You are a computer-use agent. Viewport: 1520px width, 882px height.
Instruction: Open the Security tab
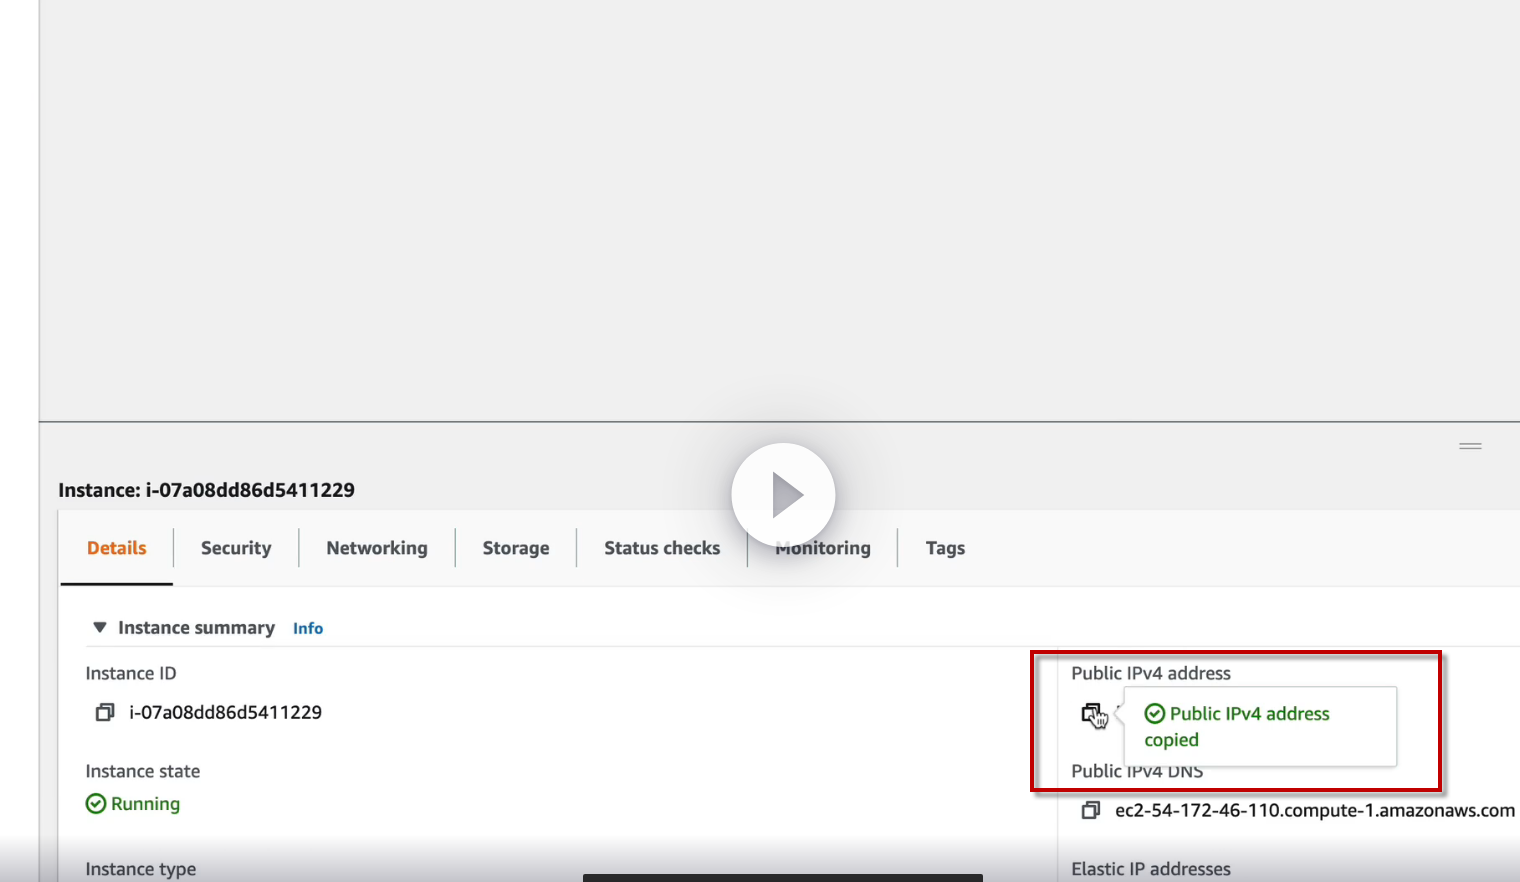pyautogui.click(x=236, y=548)
